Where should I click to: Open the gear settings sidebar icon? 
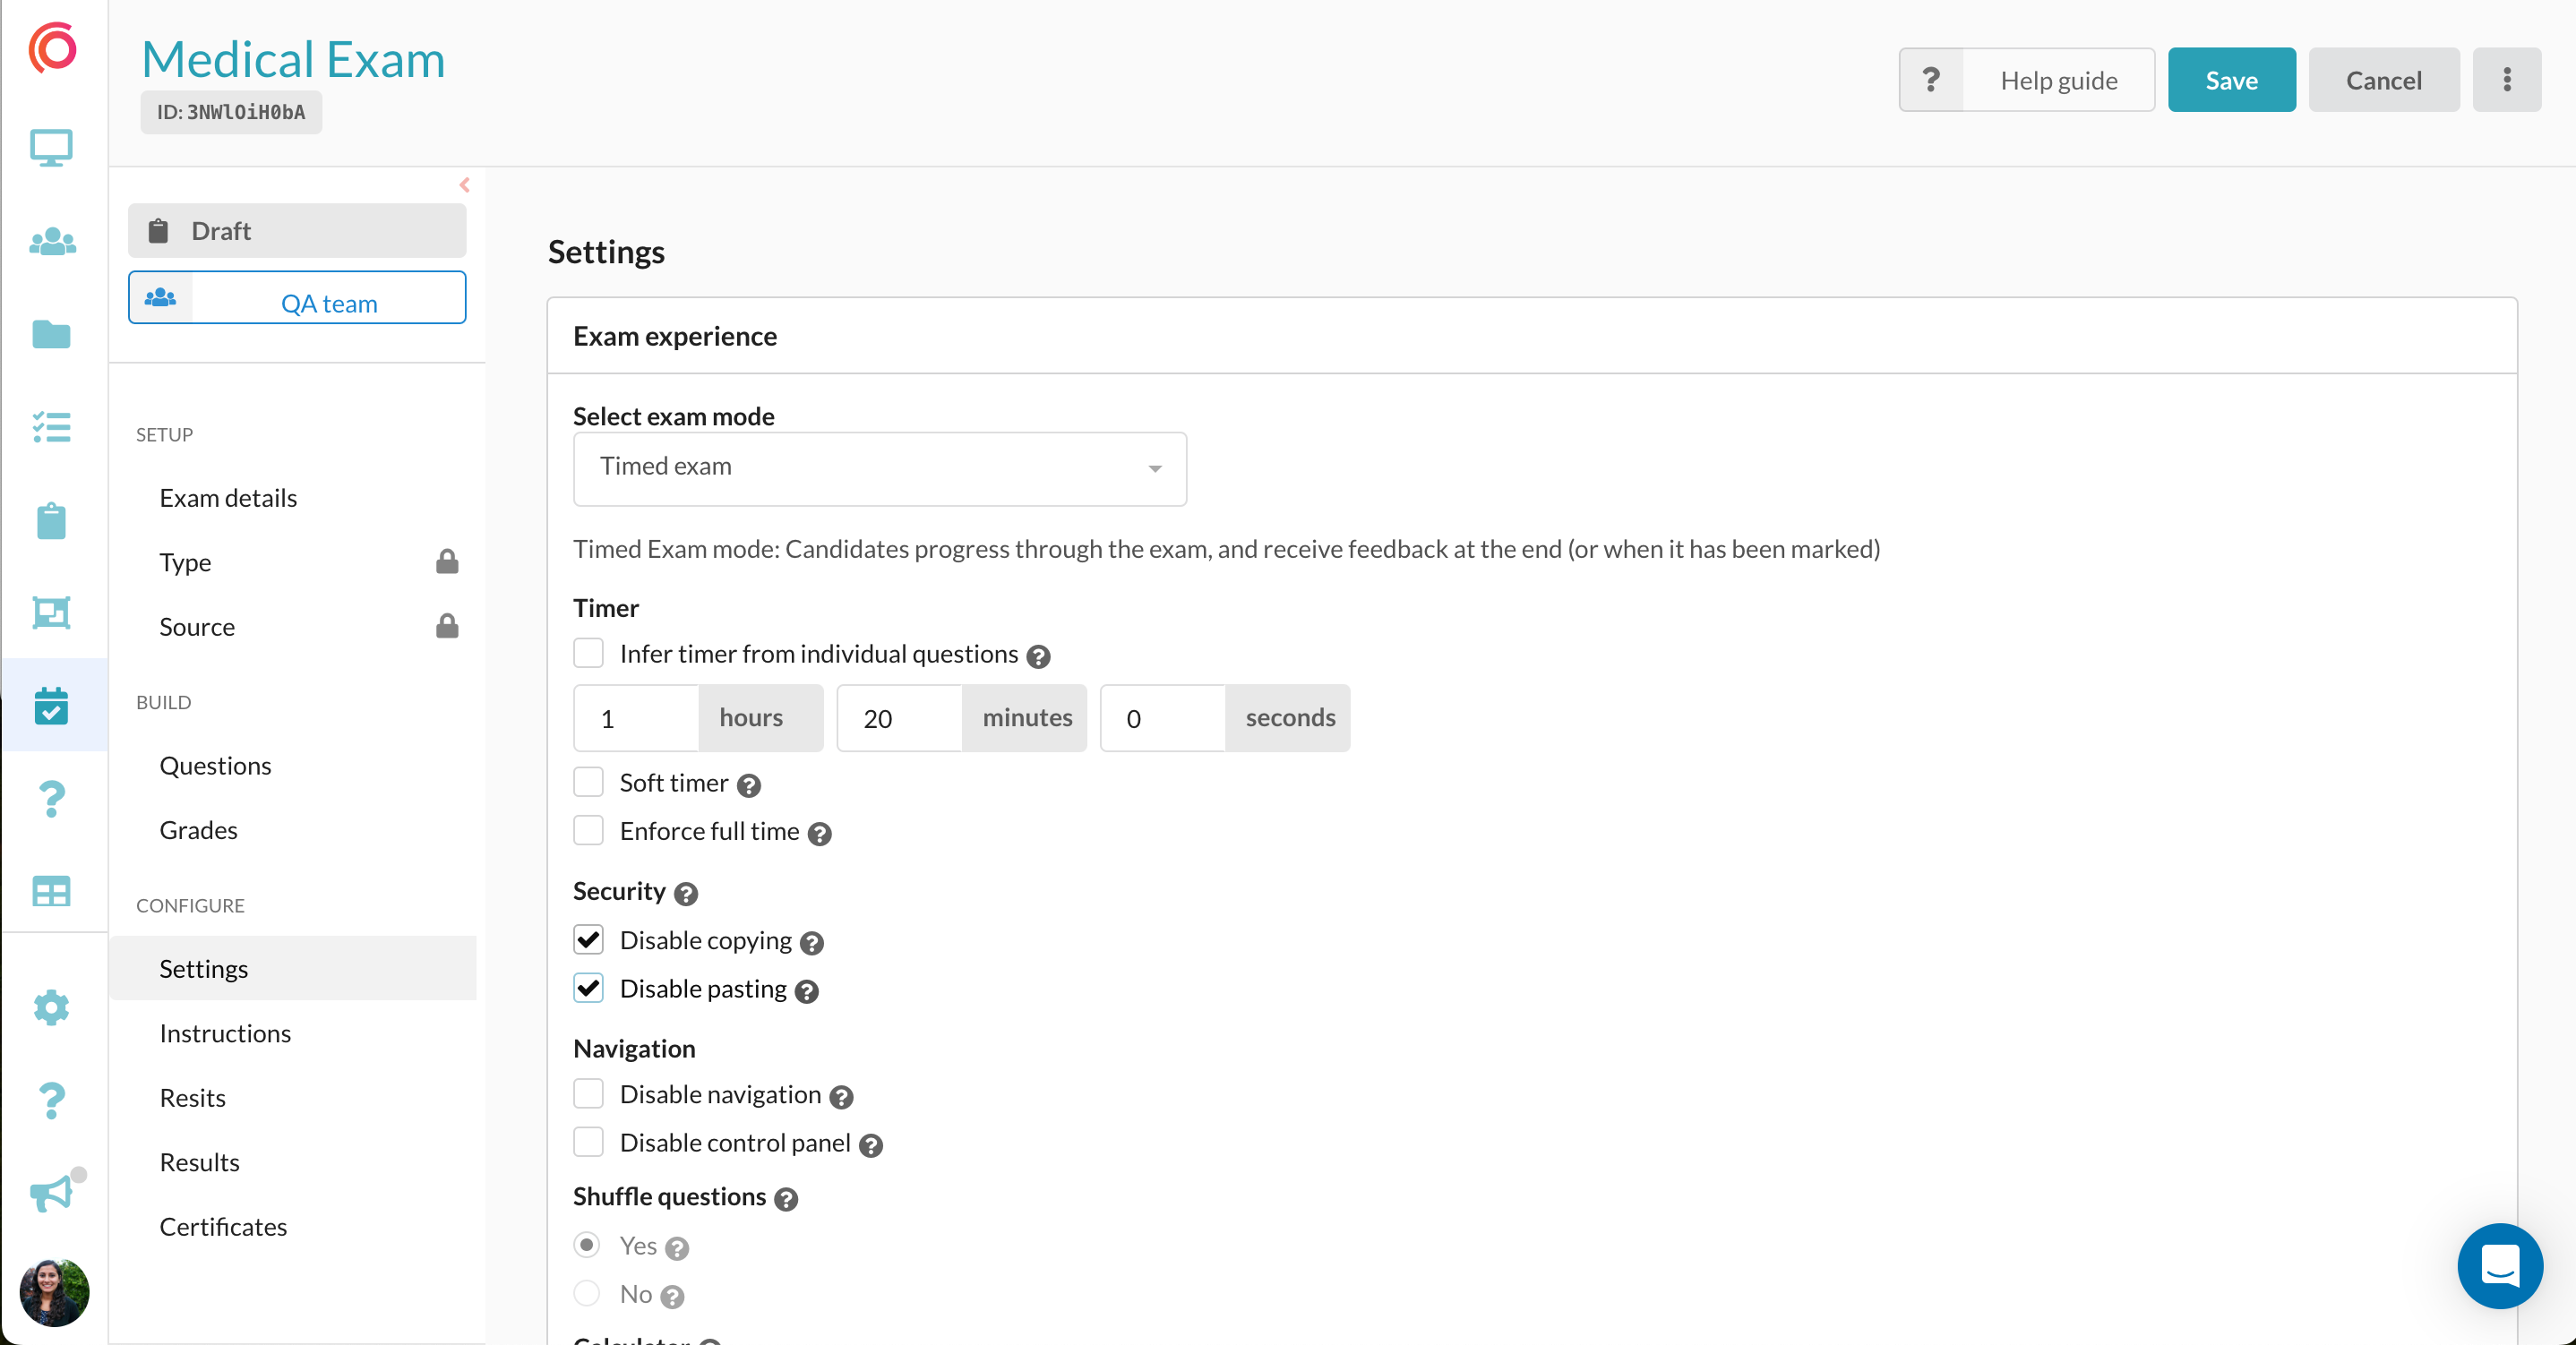51,1007
